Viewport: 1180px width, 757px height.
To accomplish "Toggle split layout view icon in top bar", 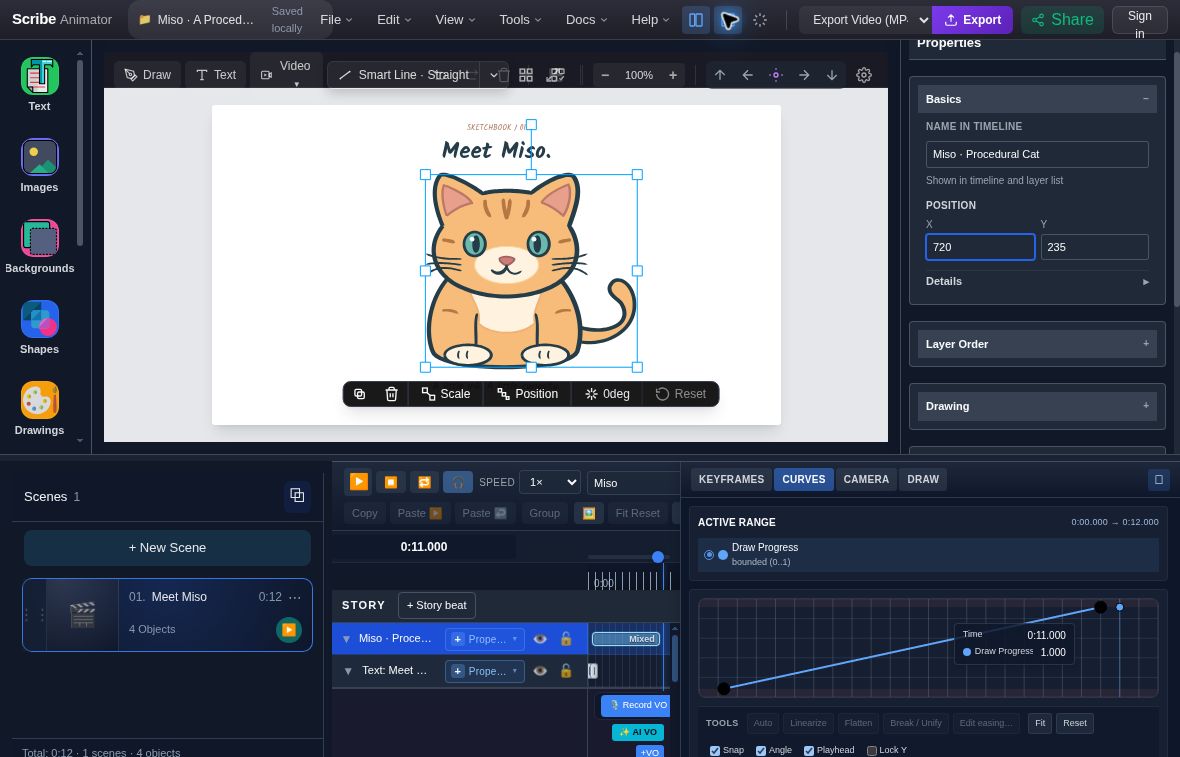I will point(695,20).
